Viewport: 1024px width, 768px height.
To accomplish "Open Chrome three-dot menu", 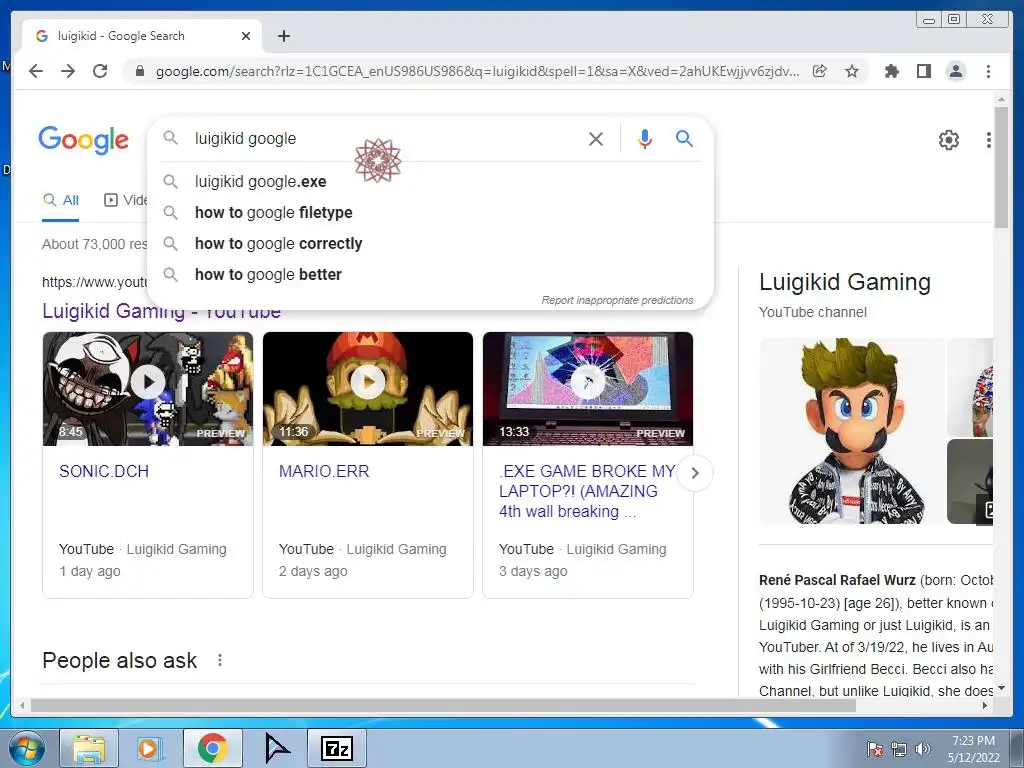I will (x=988, y=71).
